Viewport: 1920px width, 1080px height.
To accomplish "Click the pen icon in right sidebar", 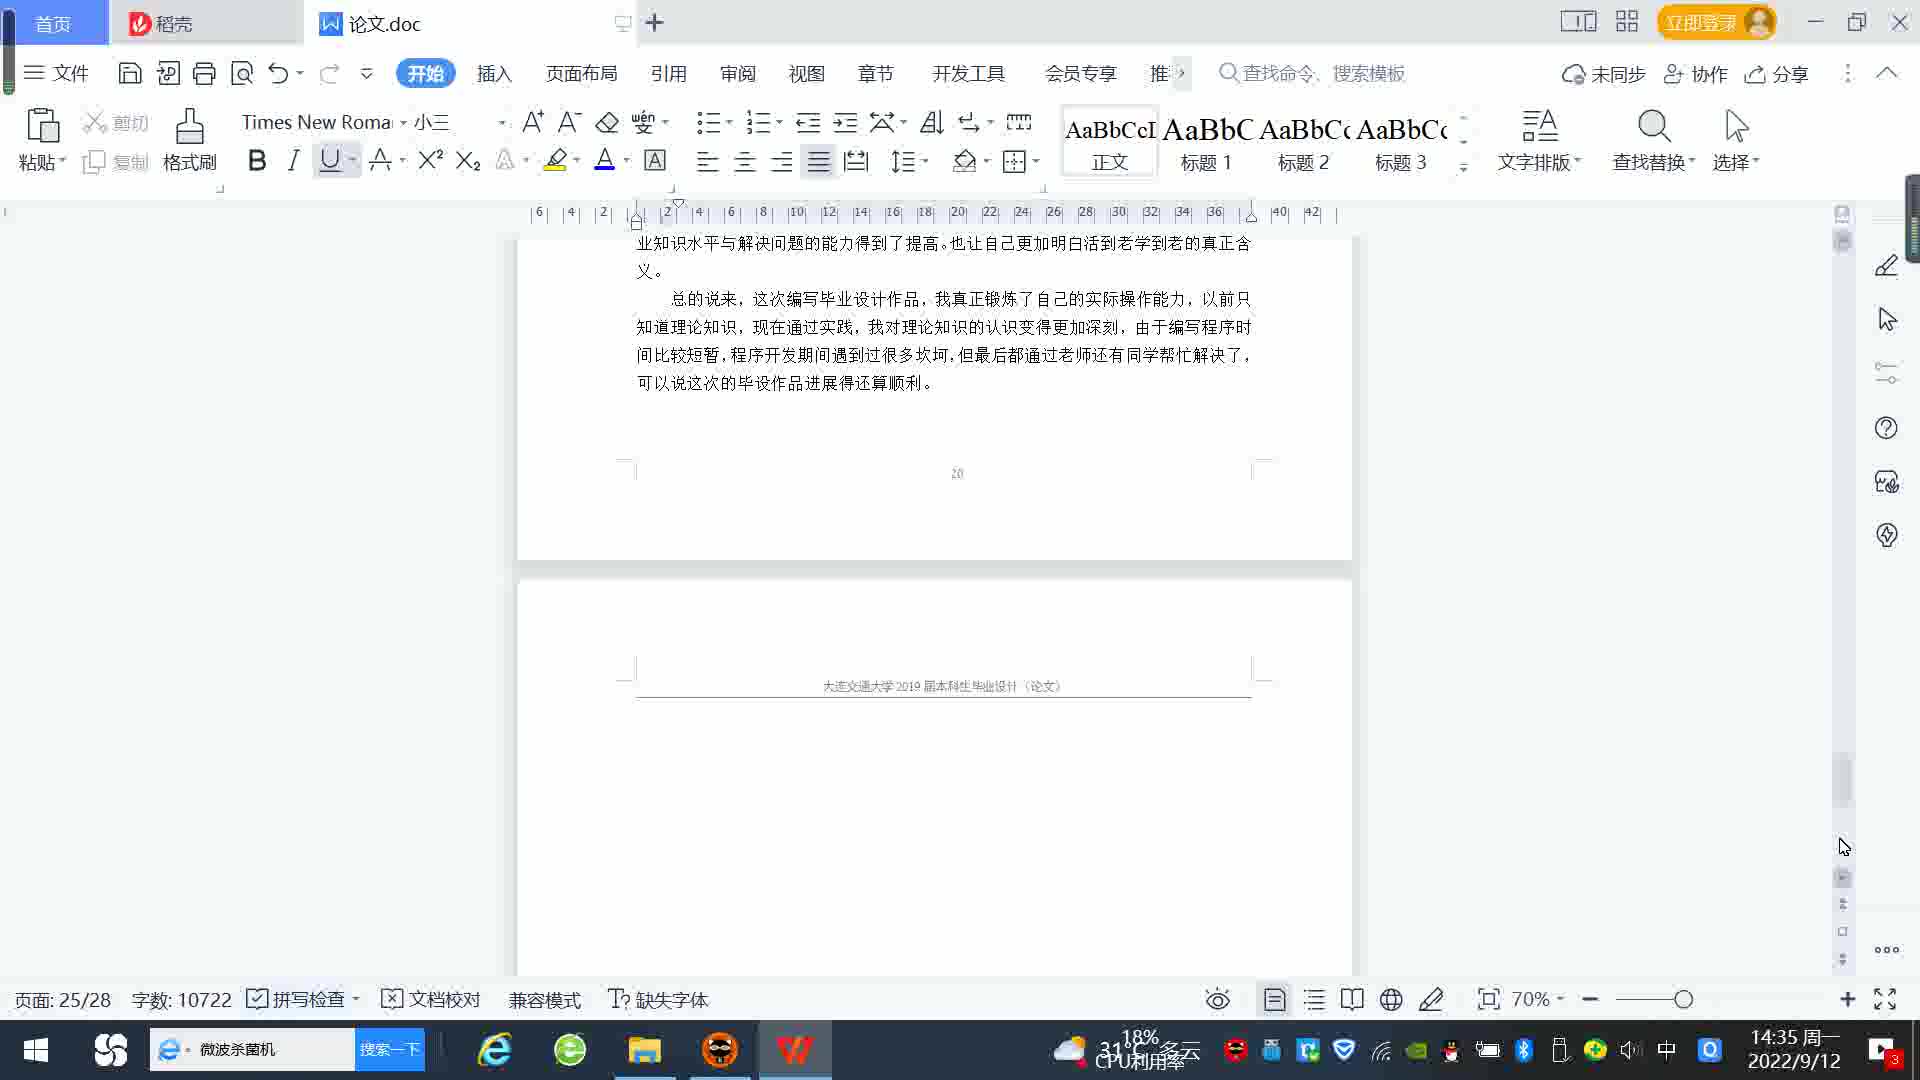I will [1886, 266].
